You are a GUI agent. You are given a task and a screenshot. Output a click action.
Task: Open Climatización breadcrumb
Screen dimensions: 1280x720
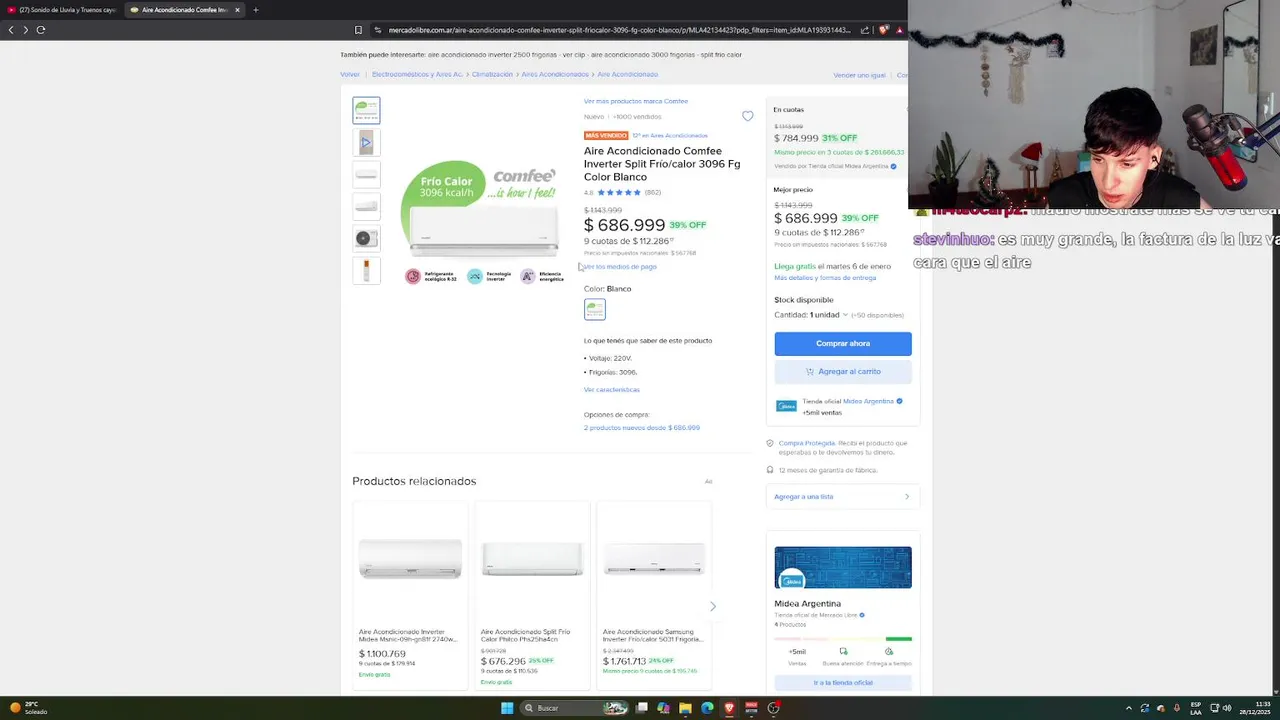492,75
